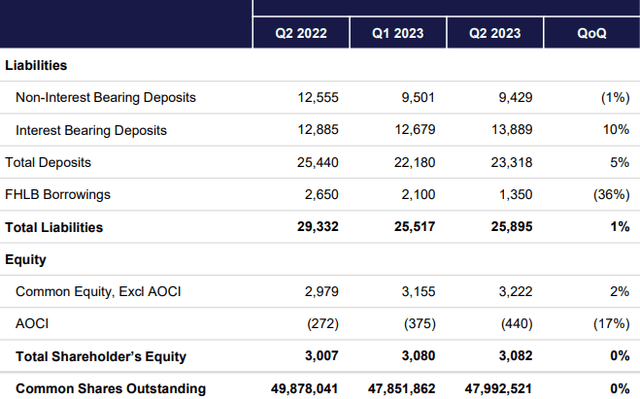This screenshot has width=640, height=399.
Task: Click the bold value 3,082
Action: (516, 356)
